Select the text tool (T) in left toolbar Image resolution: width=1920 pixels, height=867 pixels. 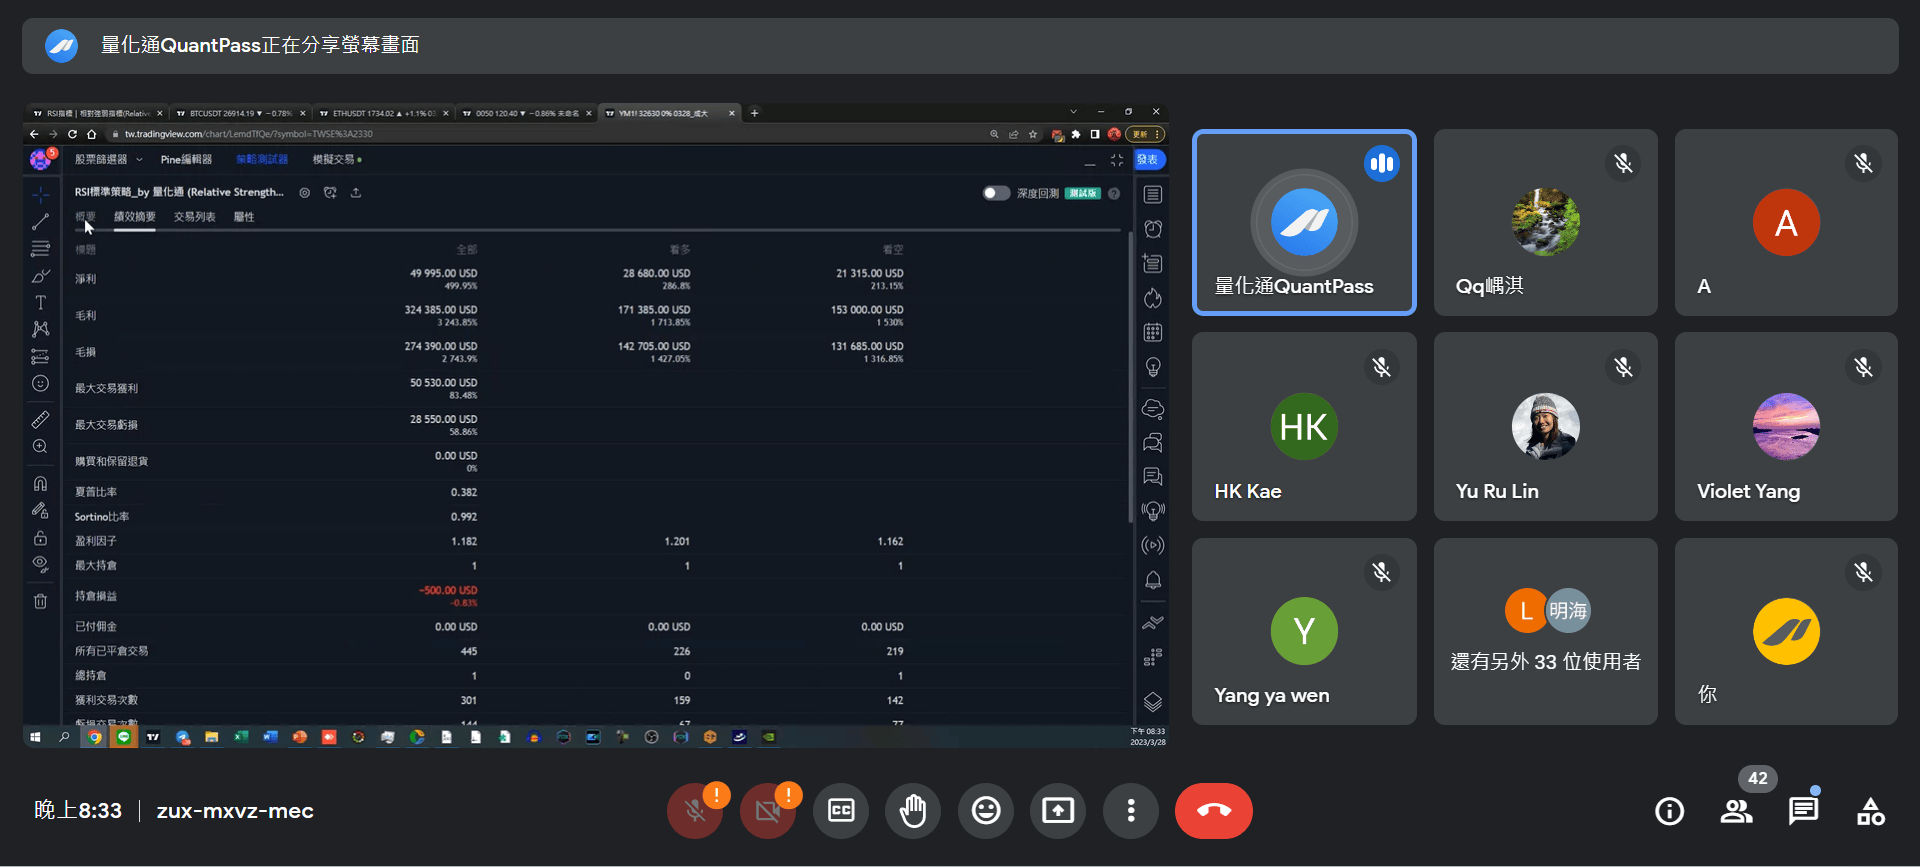[40, 302]
